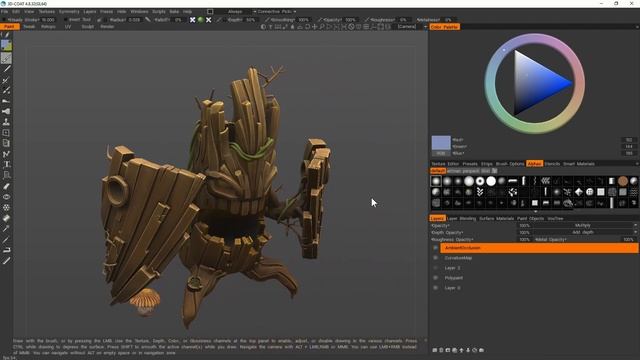Click the current color swatch
The image size is (640, 360).
coord(441,143)
